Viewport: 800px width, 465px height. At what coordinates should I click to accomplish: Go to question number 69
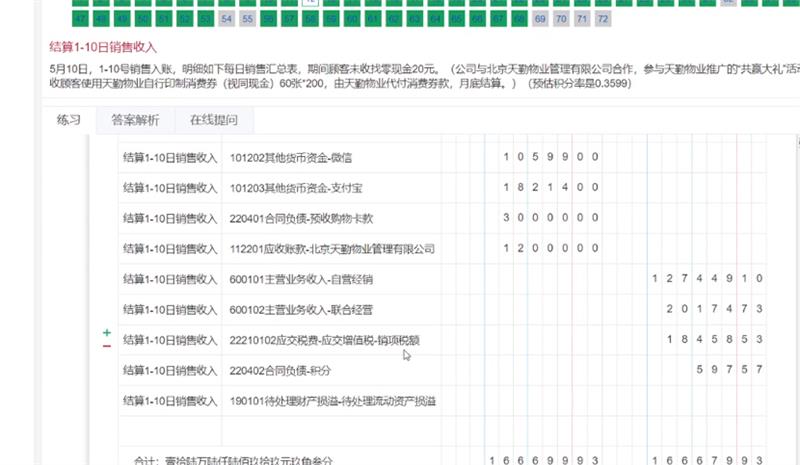(540, 19)
